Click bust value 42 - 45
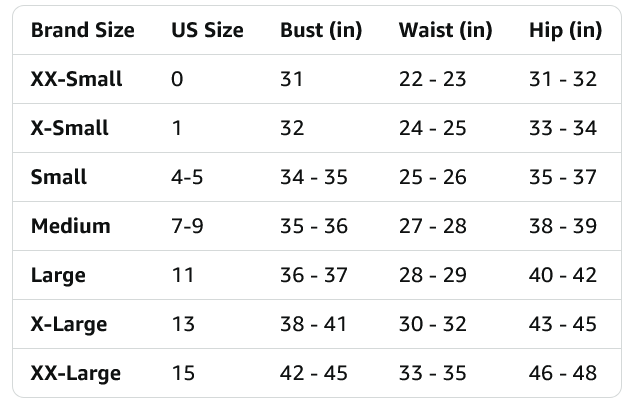This screenshot has height=406, width=636. (x=314, y=373)
